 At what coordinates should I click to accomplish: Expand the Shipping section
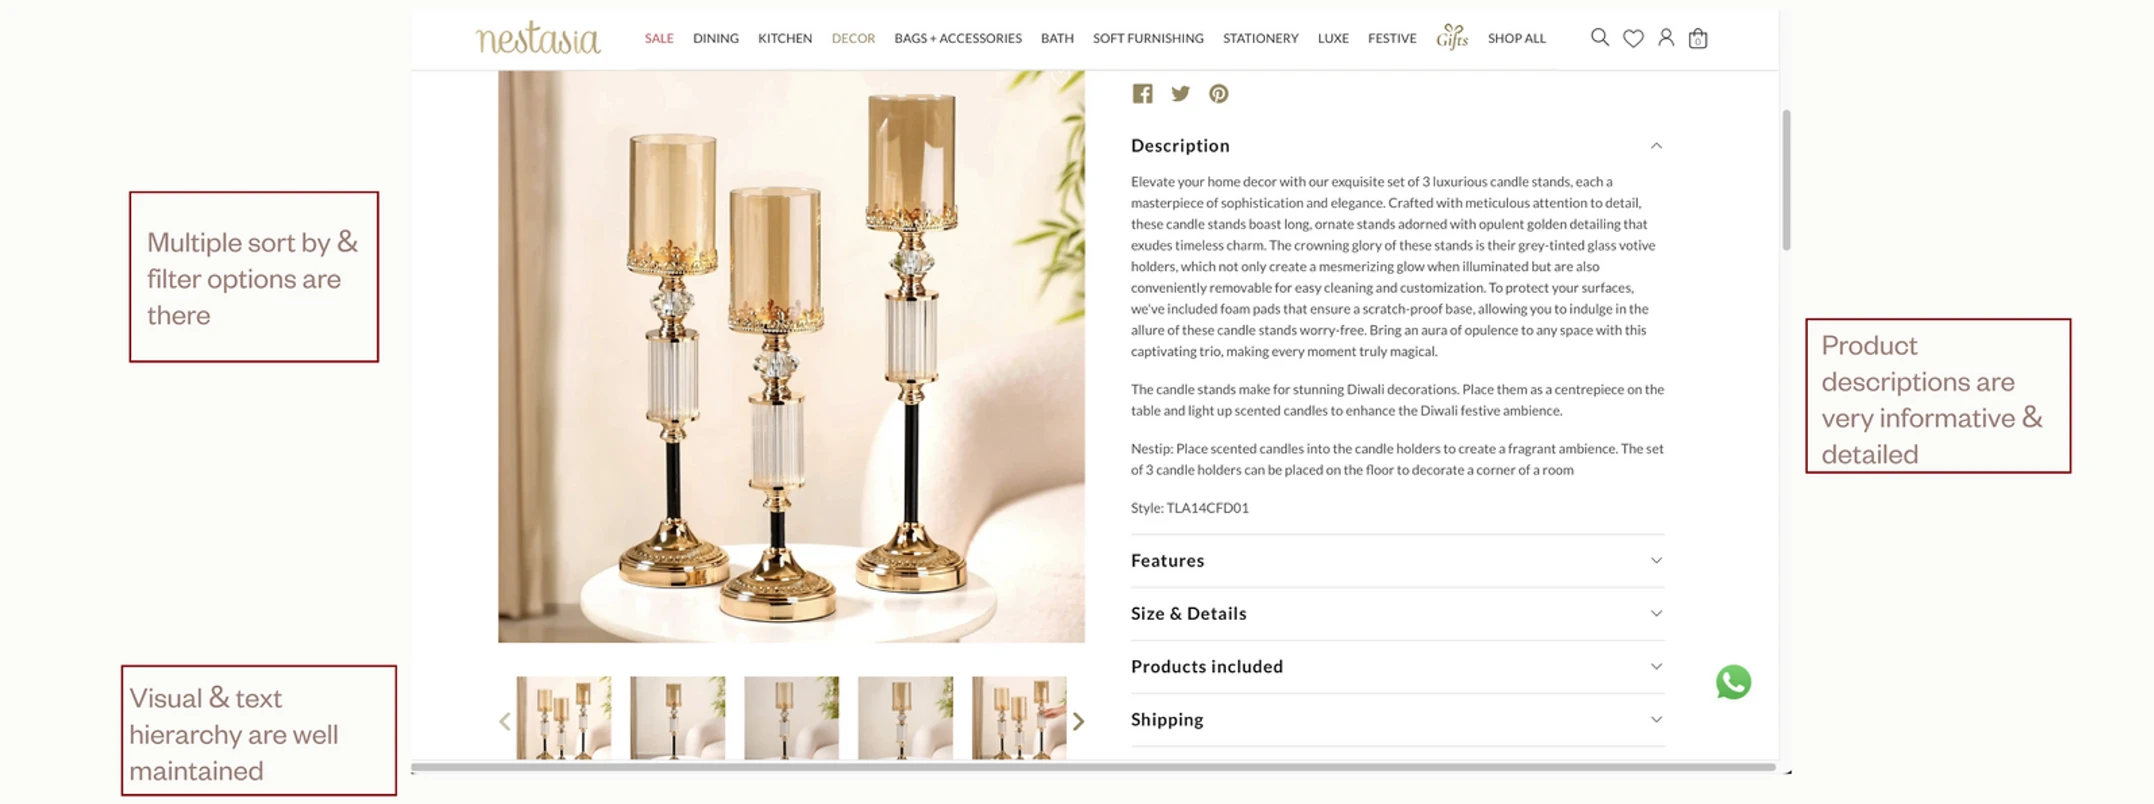tap(1397, 720)
